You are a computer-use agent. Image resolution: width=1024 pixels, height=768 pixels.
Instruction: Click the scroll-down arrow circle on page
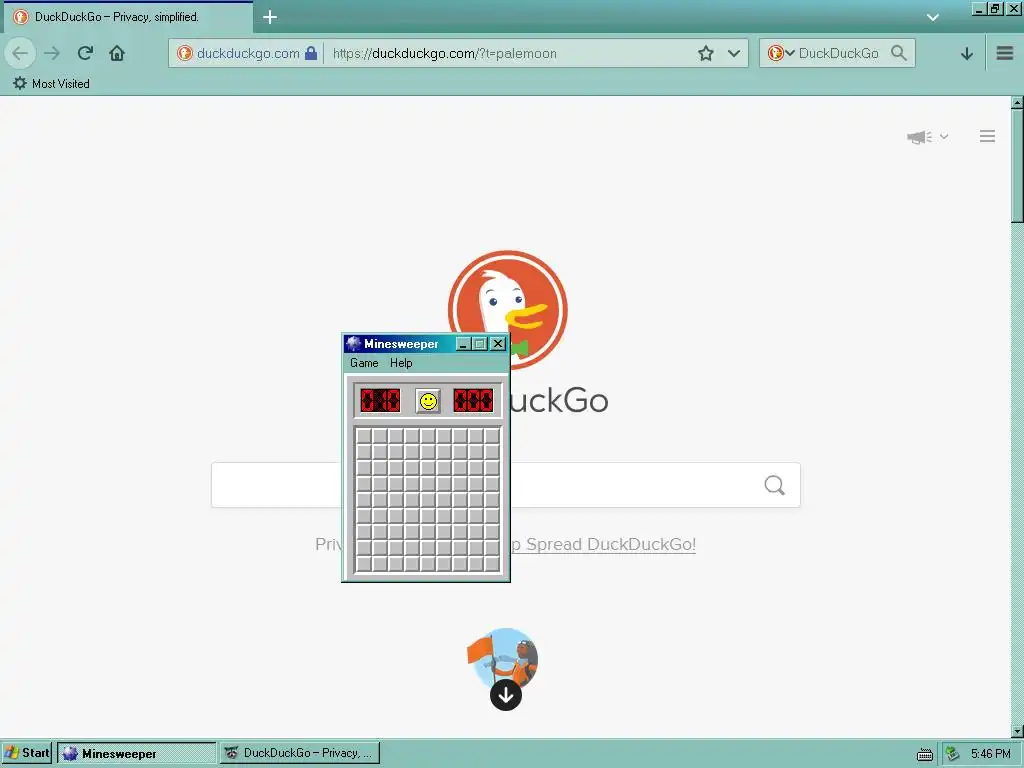point(505,695)
